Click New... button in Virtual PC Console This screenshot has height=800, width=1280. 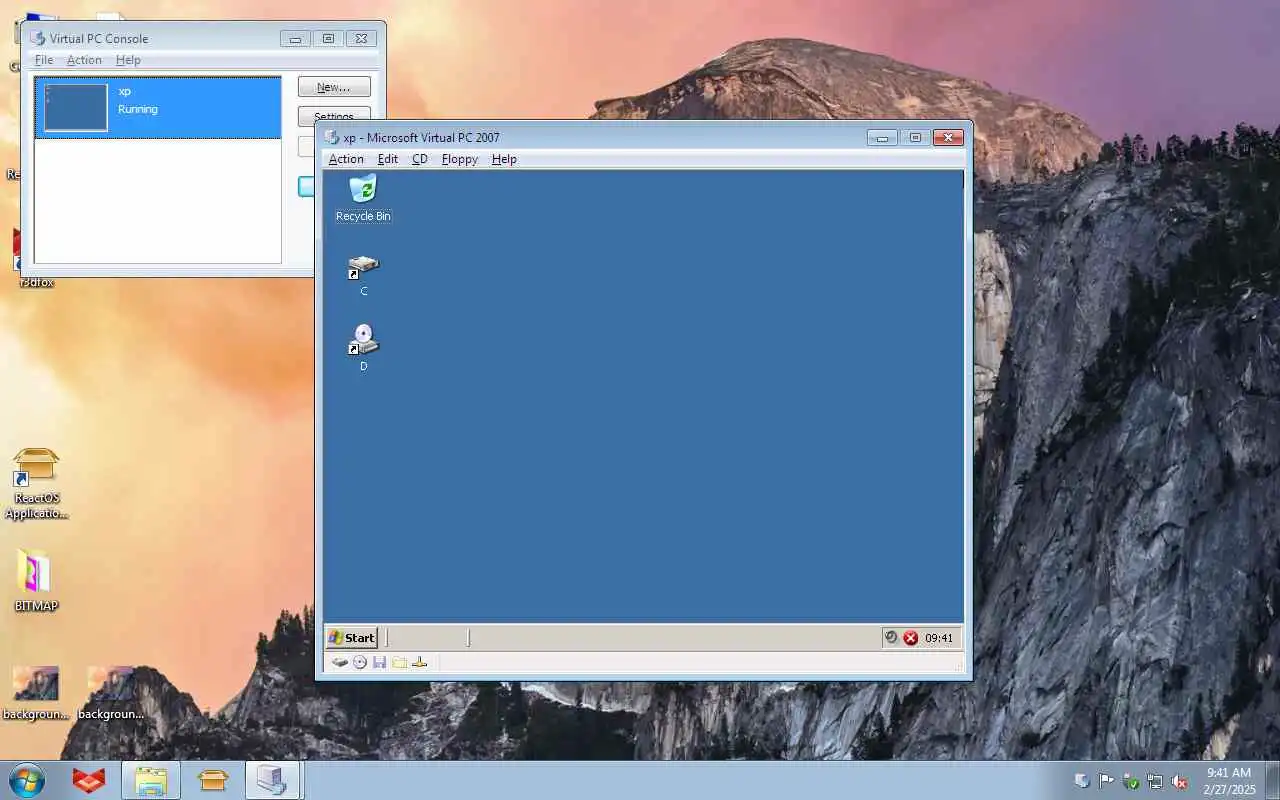pos(334,87)
